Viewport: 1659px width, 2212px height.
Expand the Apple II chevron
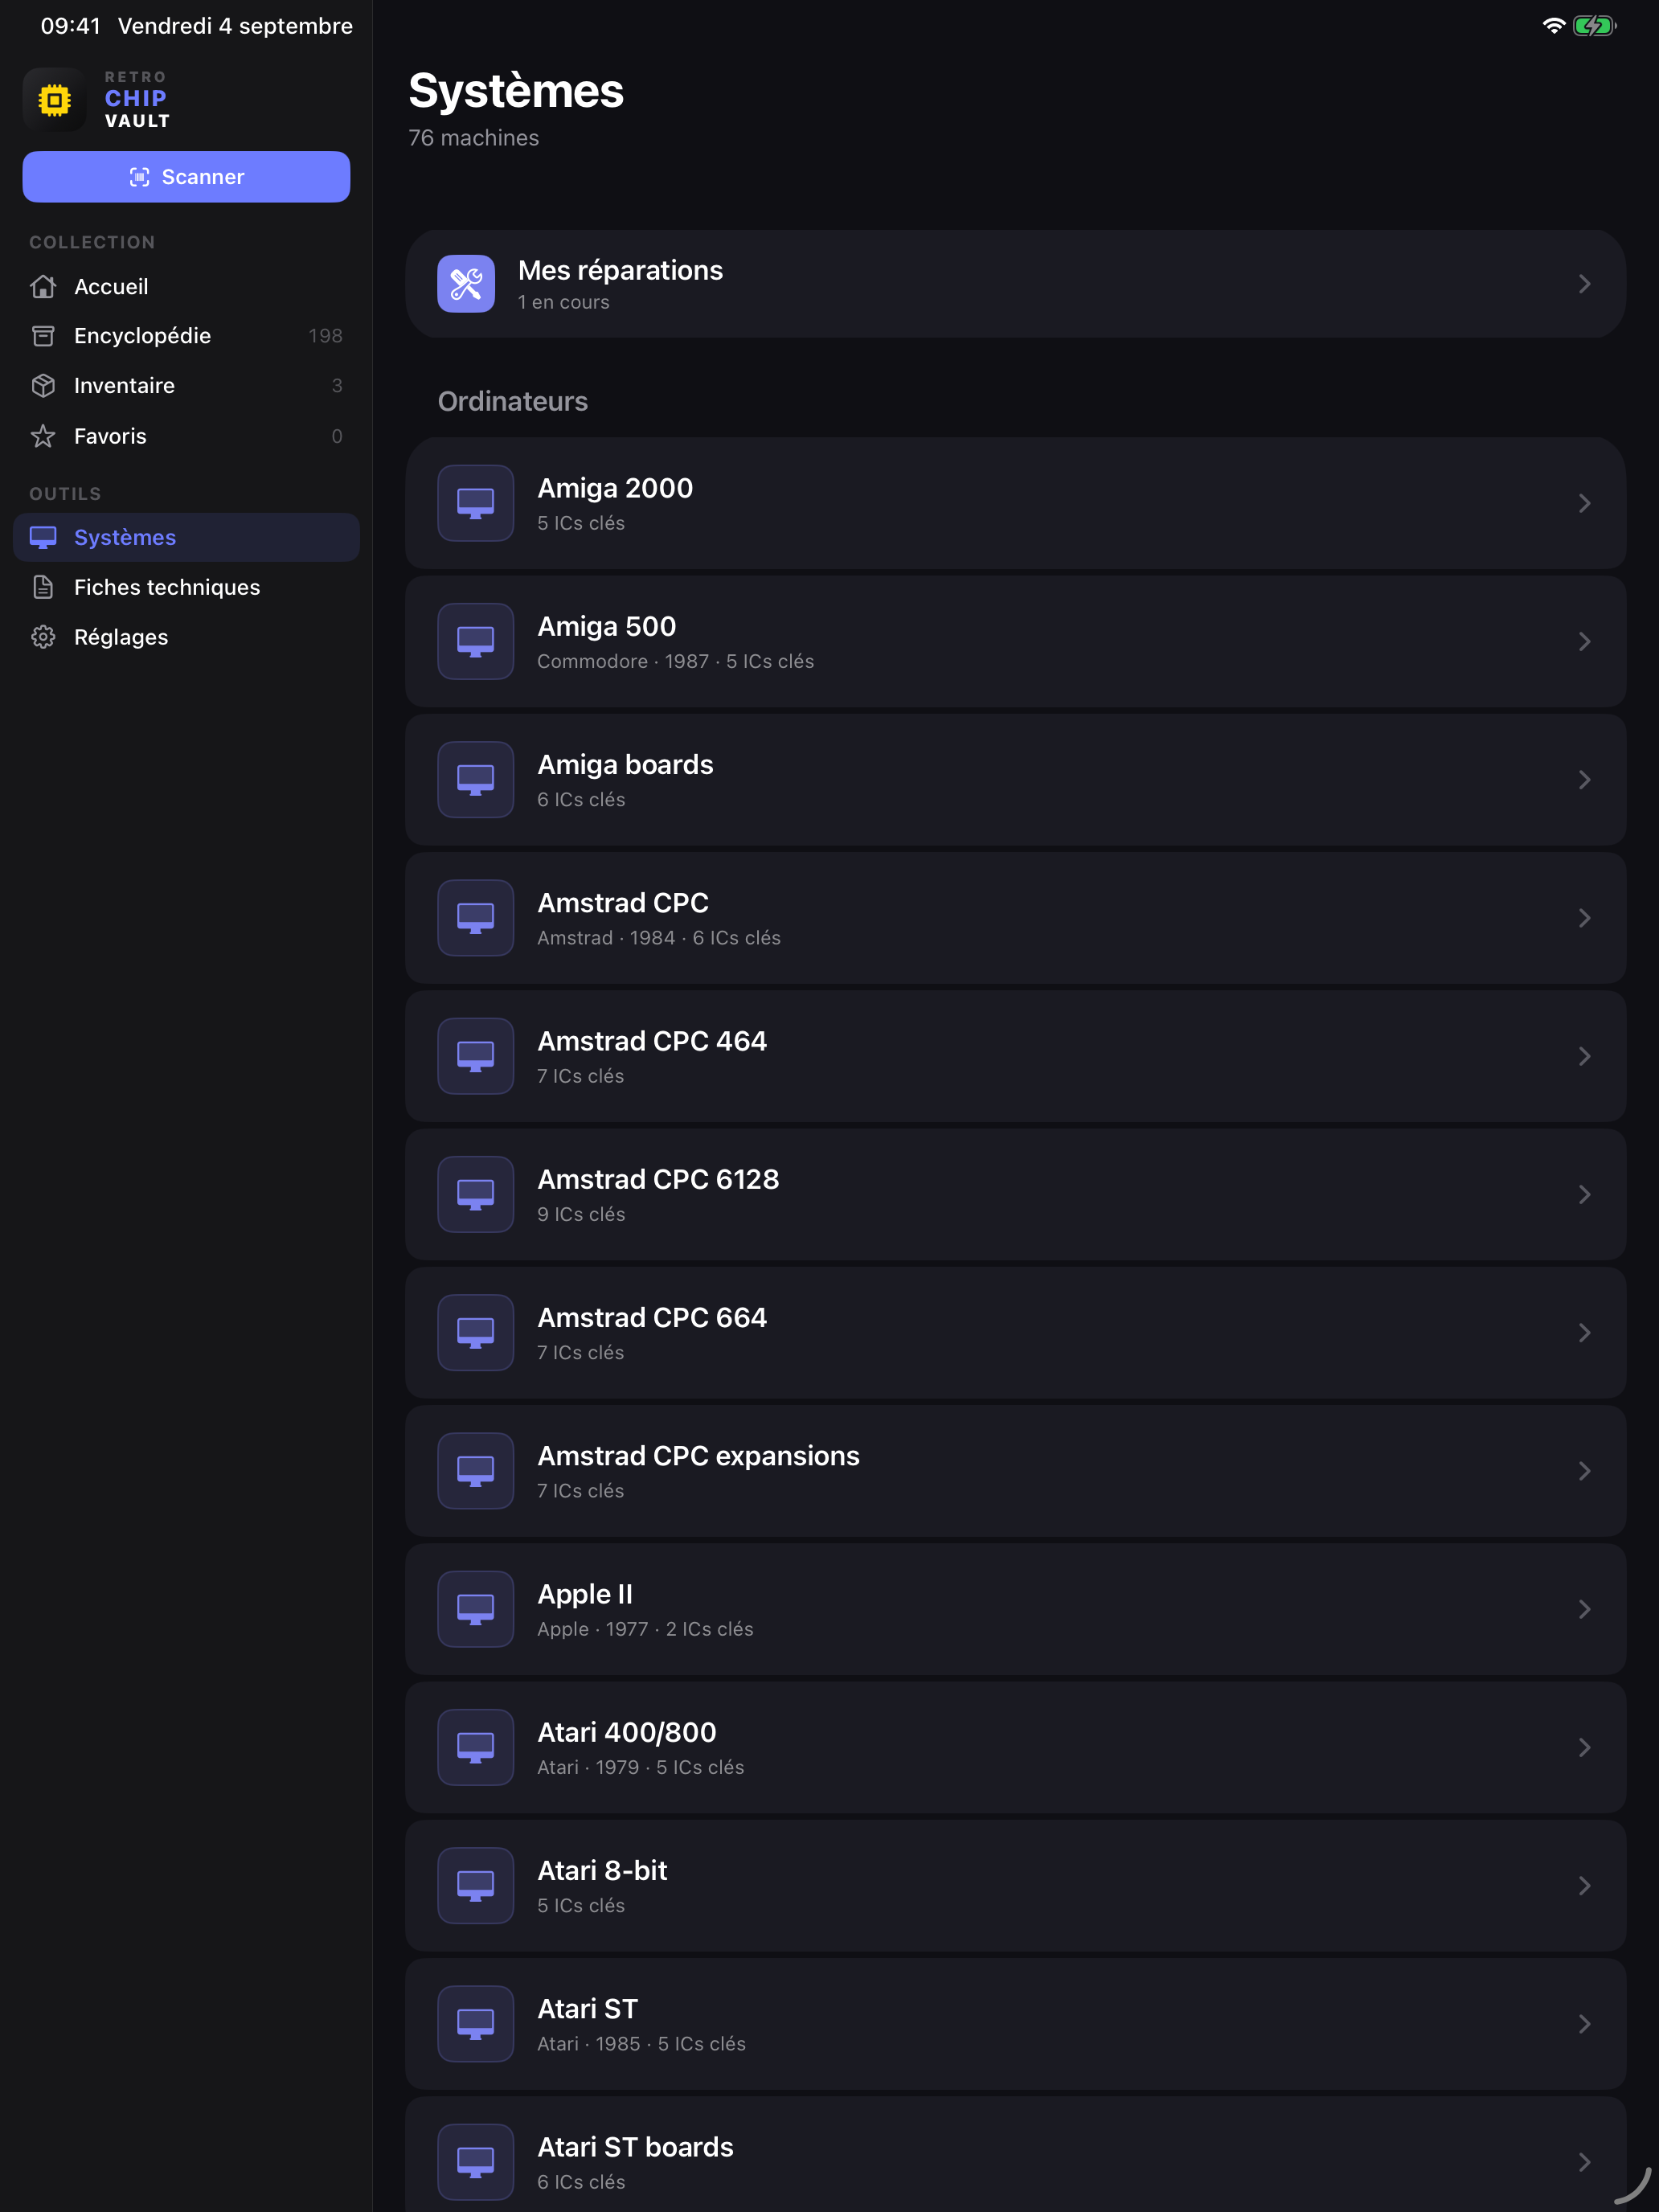point(1584,1609)
